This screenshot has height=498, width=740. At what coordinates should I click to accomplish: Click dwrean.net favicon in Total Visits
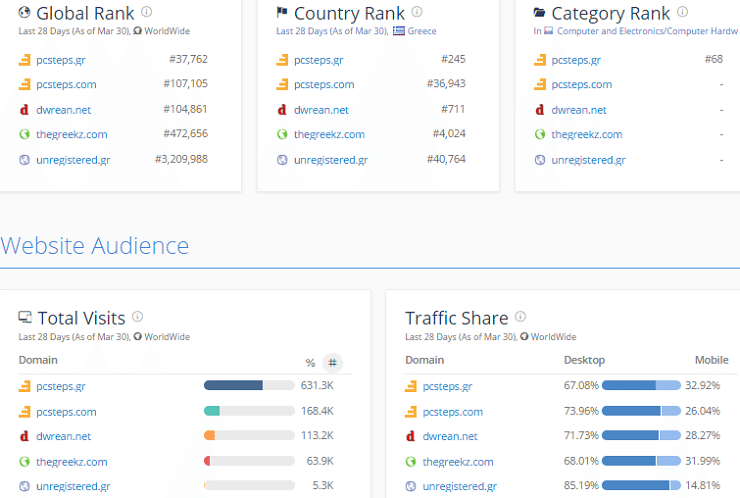[x=25, y=436]
